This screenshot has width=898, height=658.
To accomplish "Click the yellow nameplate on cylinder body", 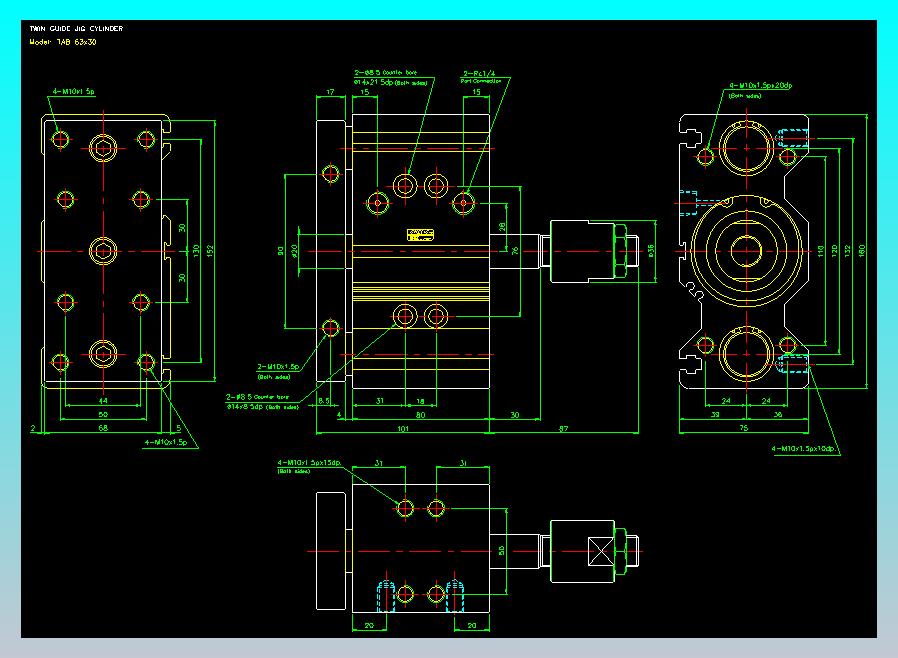I will point(420,235).
